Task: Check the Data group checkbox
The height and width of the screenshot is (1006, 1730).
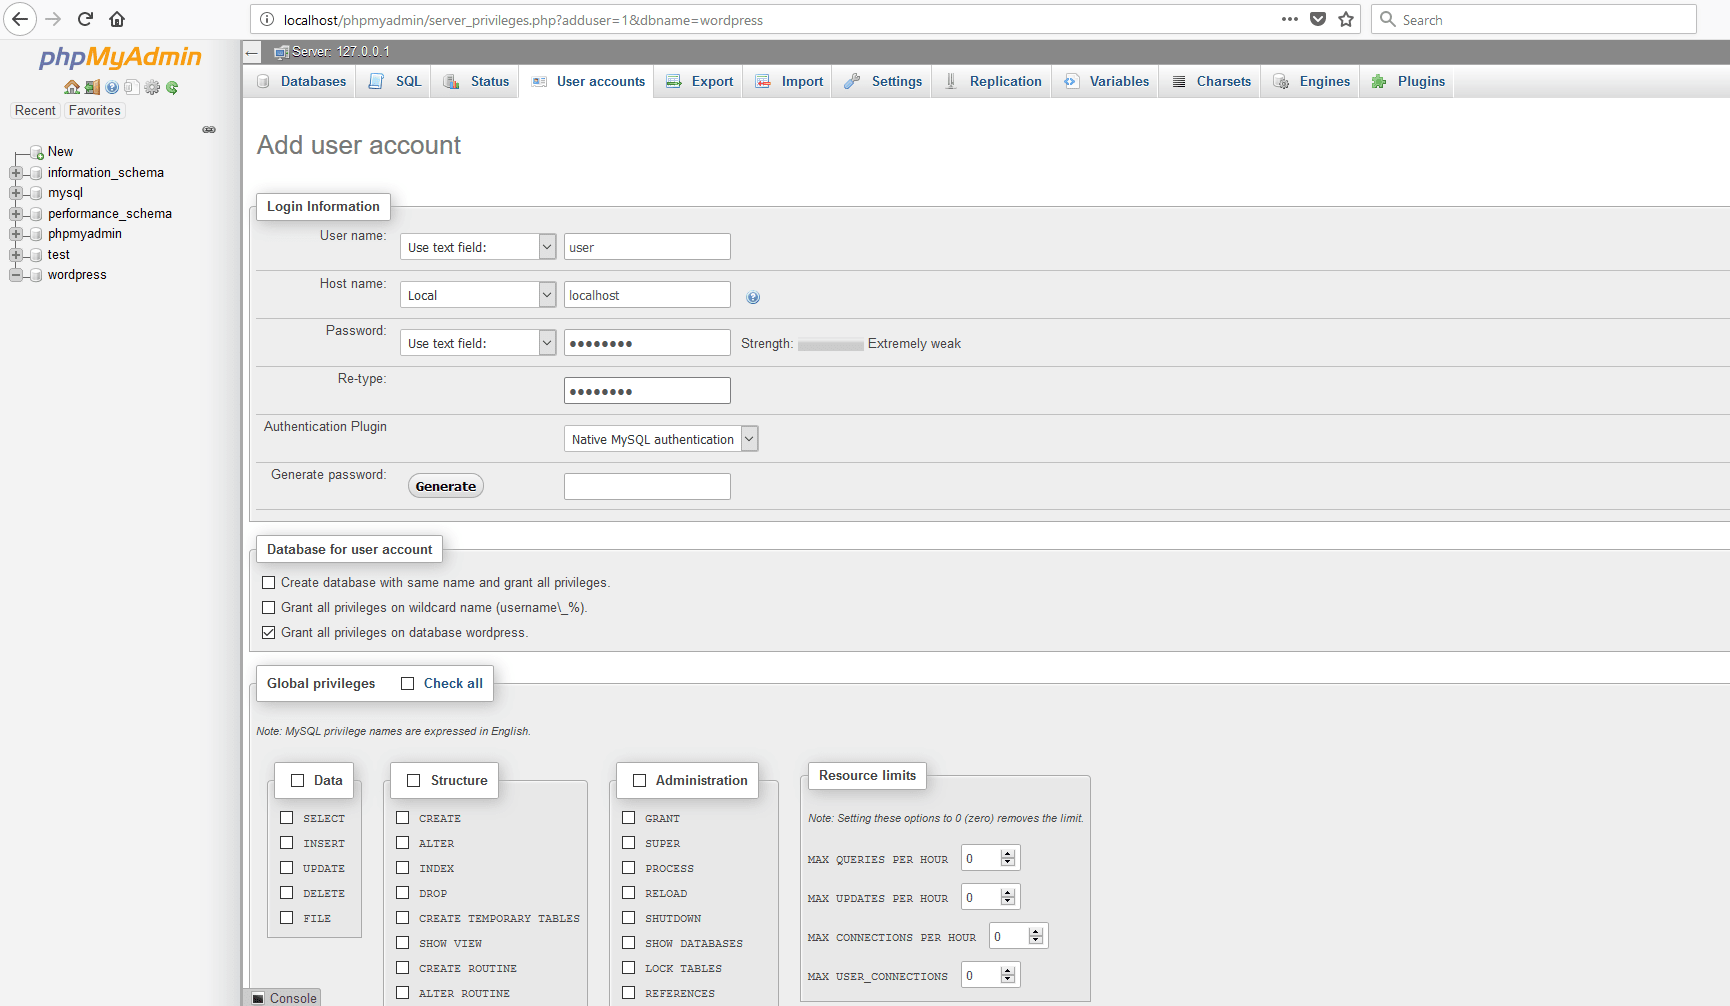Action: pyautogui.click(x=297, y=781)
